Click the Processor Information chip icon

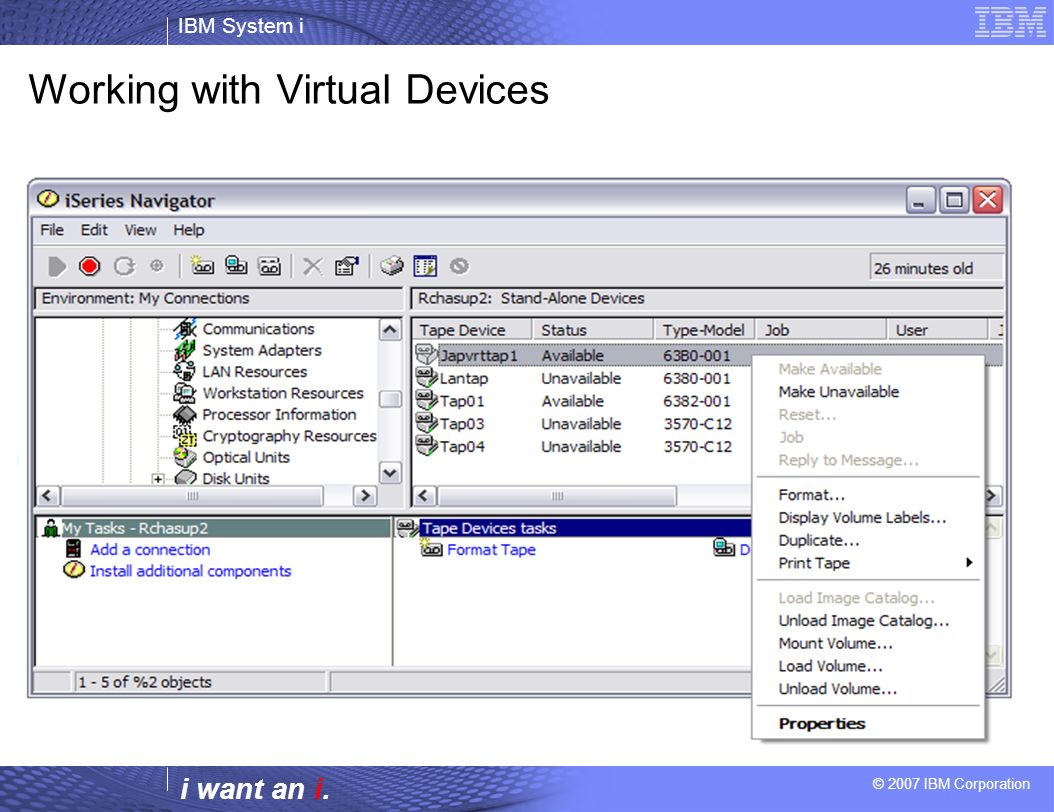click(x=185, y=415)
